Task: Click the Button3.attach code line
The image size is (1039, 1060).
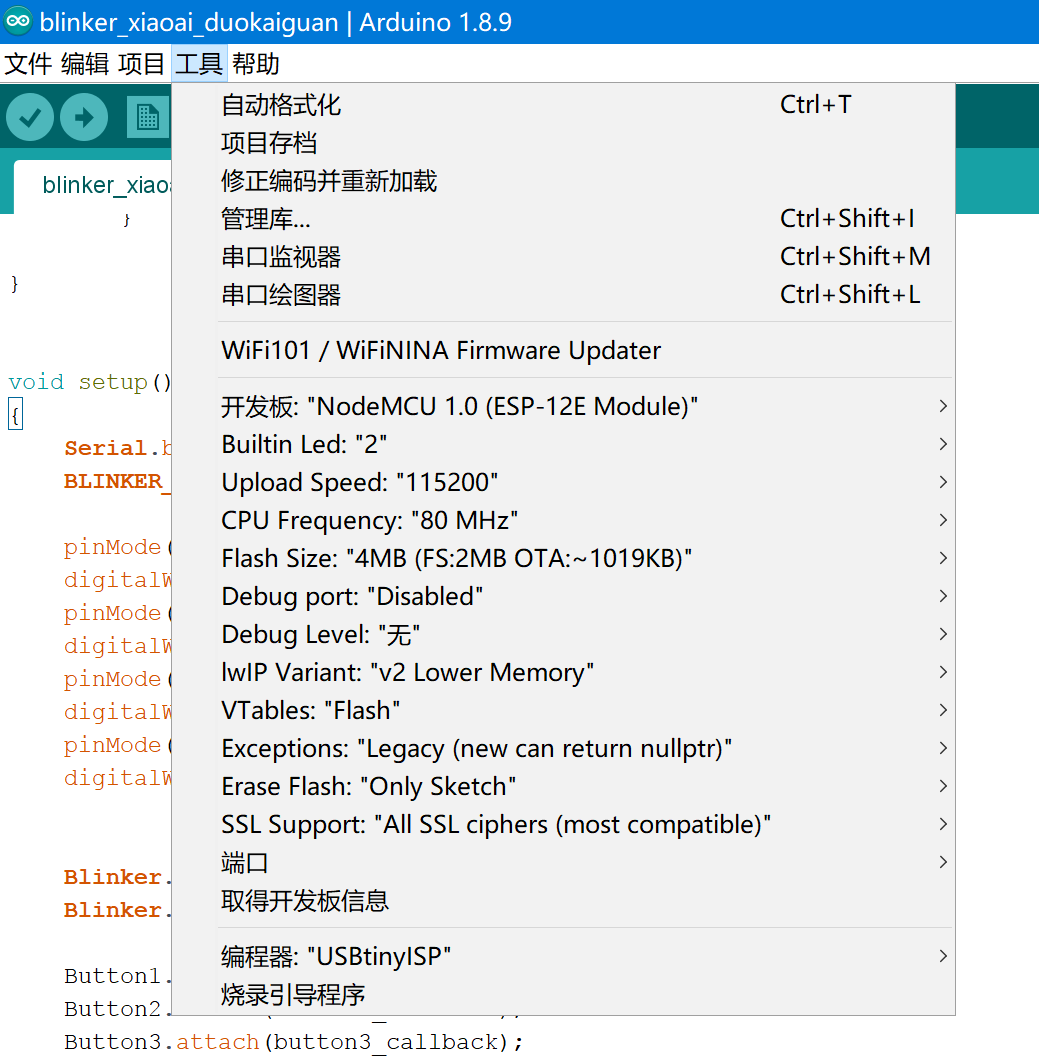Action: point(293,1042)
